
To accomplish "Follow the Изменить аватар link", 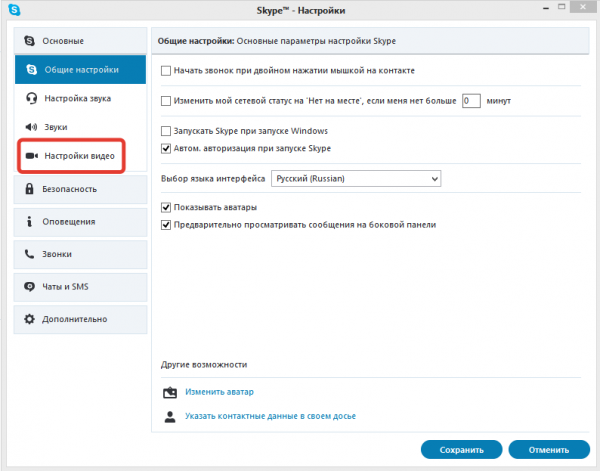I will tap(219, 392).
